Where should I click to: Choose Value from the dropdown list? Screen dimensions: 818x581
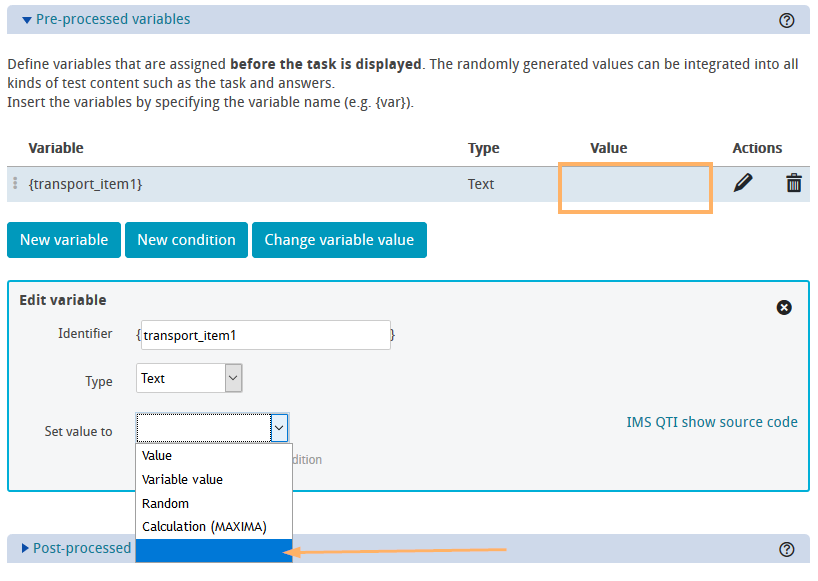(x=157, y=456)
